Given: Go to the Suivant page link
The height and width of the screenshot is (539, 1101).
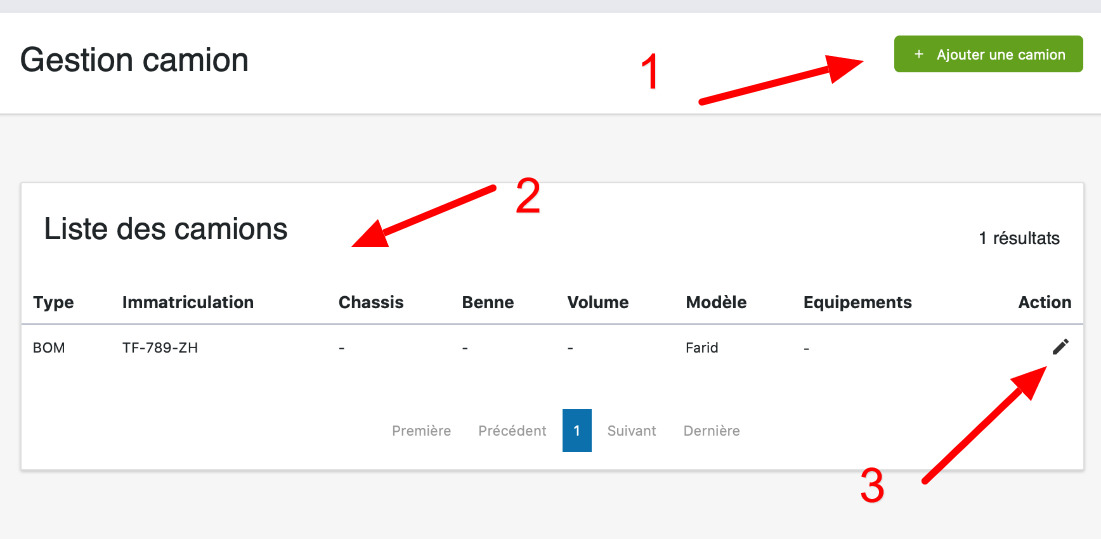Looking at the screenshot, I should pos(632,431).
